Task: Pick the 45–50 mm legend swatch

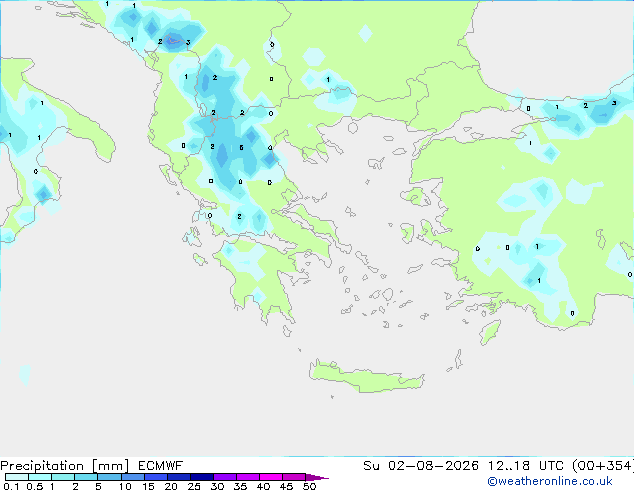Action: pyautogui.click(x=294, y=477)
